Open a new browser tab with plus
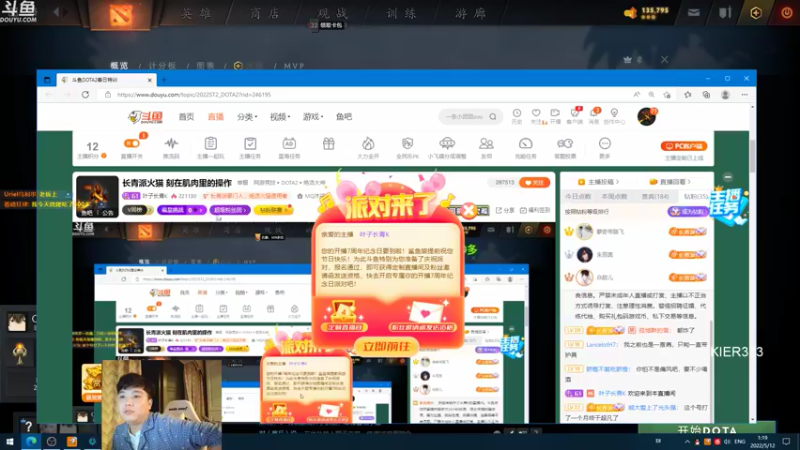 [164, 80]
